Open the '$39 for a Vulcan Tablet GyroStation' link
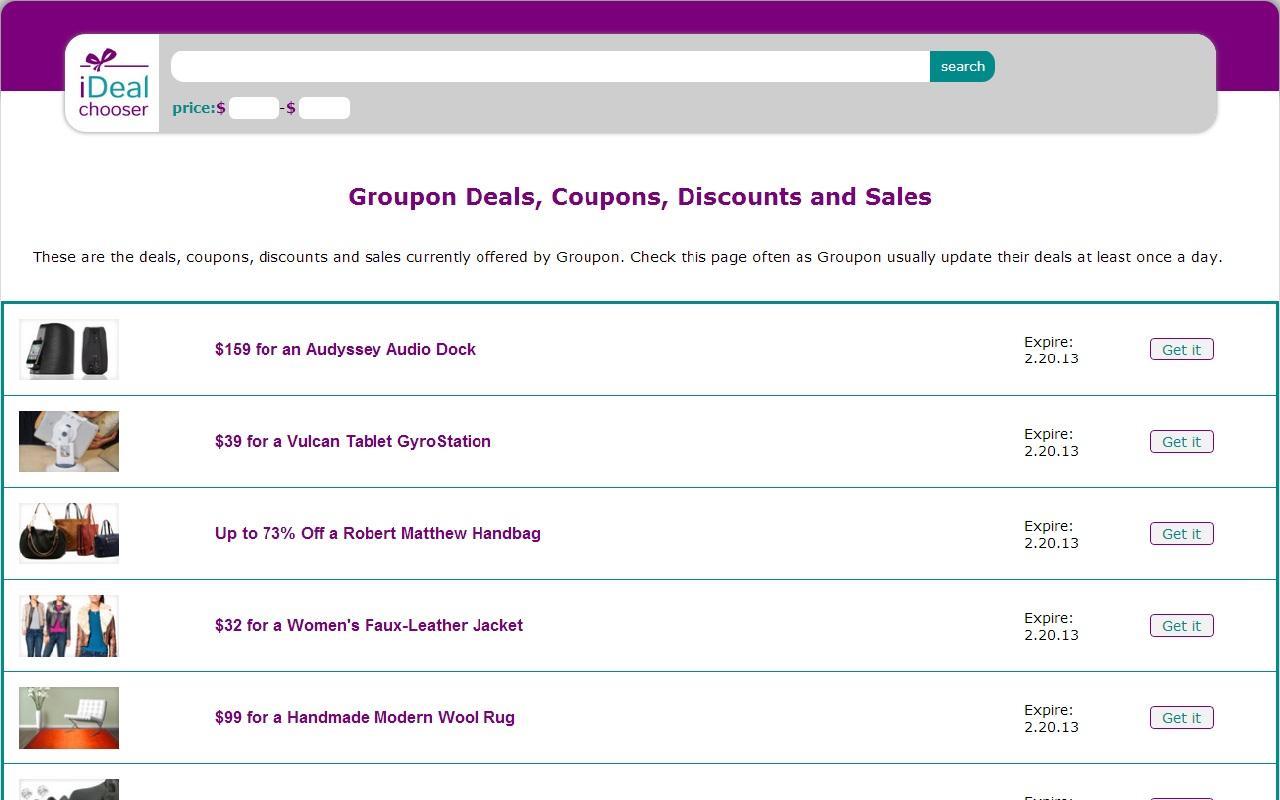Image resolution: width=1280 pixels, height=800 pixels. [353, 441]
